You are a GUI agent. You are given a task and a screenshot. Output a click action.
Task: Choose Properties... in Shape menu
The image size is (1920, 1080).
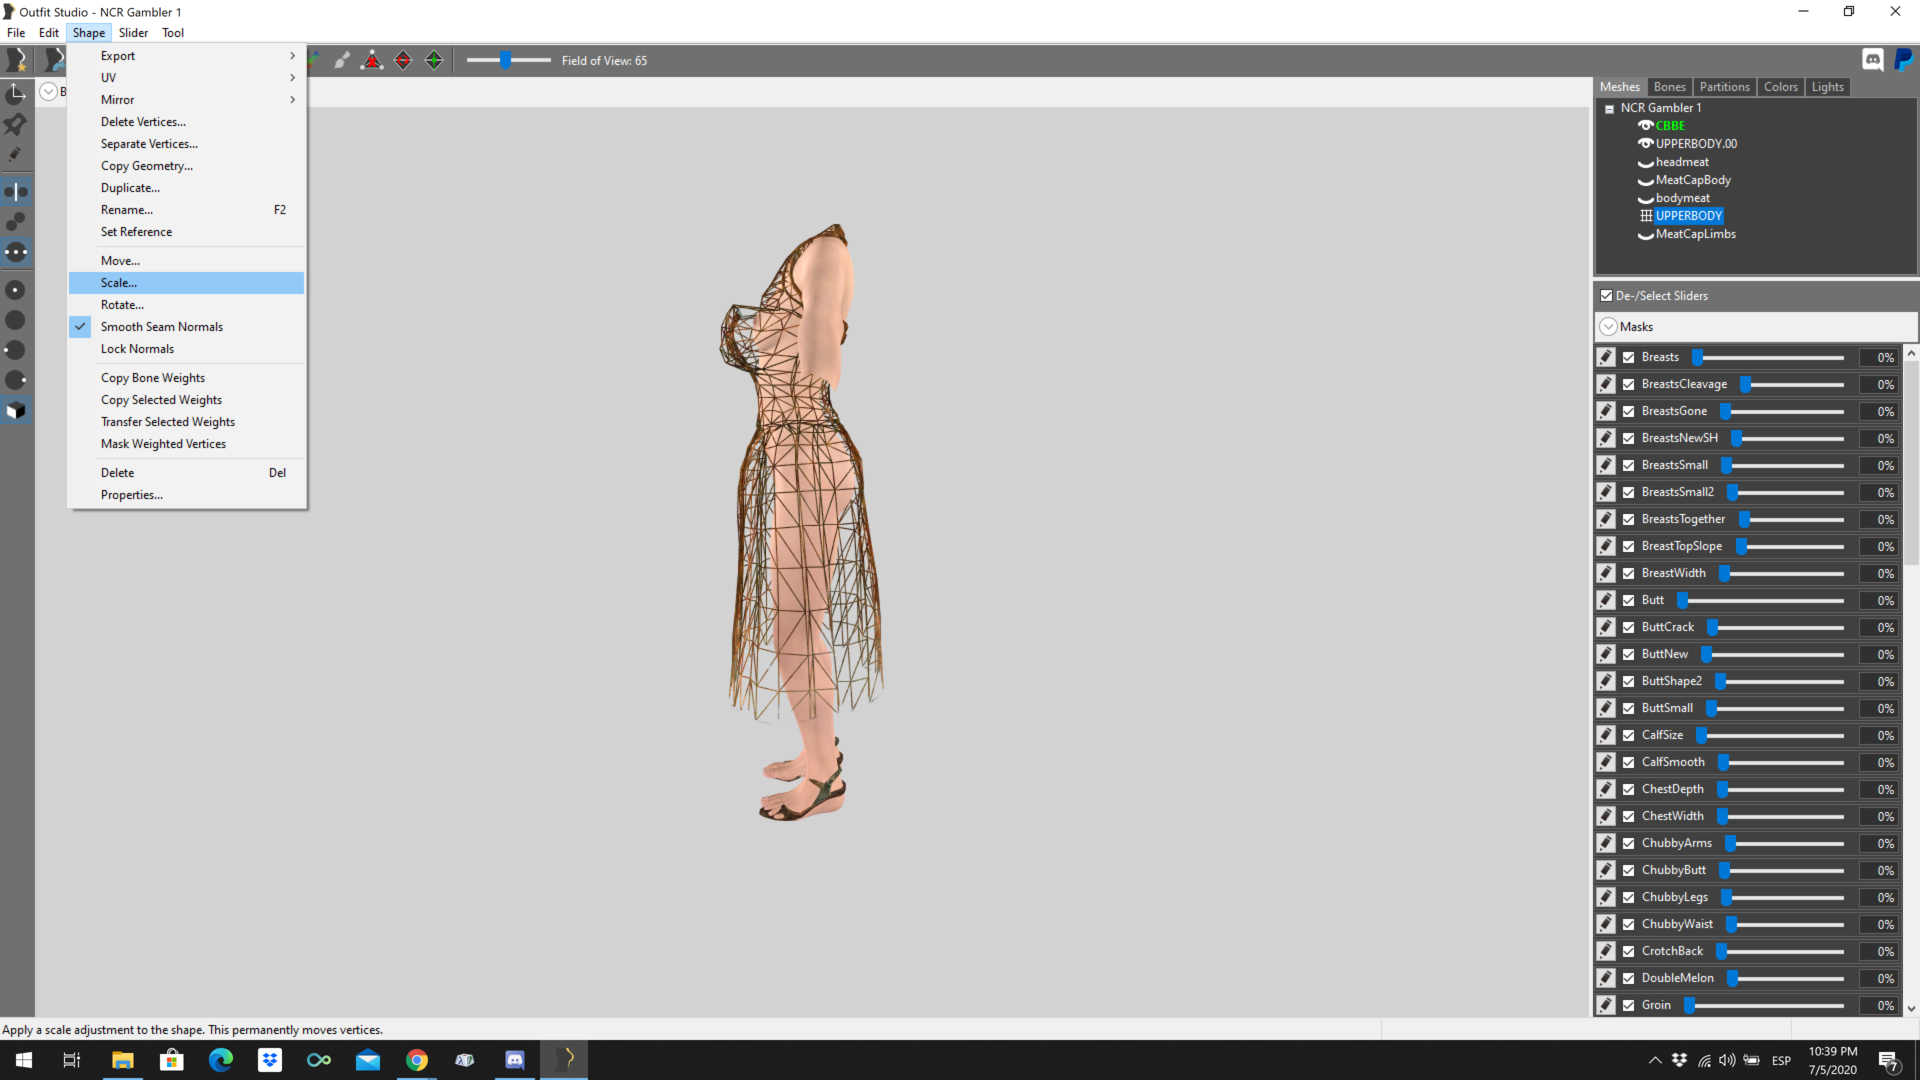pos(186,495)
